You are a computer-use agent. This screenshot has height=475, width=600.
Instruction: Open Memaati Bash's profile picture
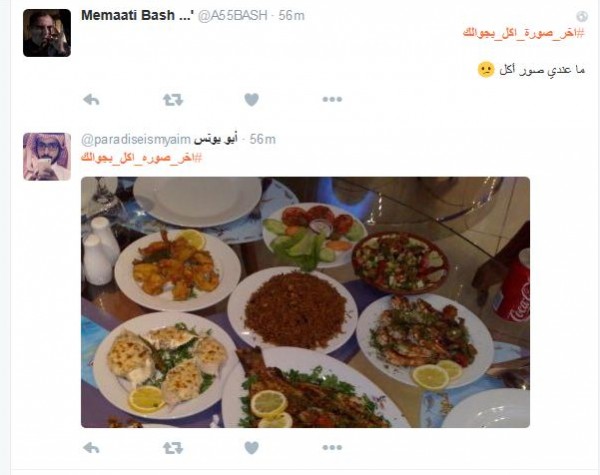click(x=47, y=33)
